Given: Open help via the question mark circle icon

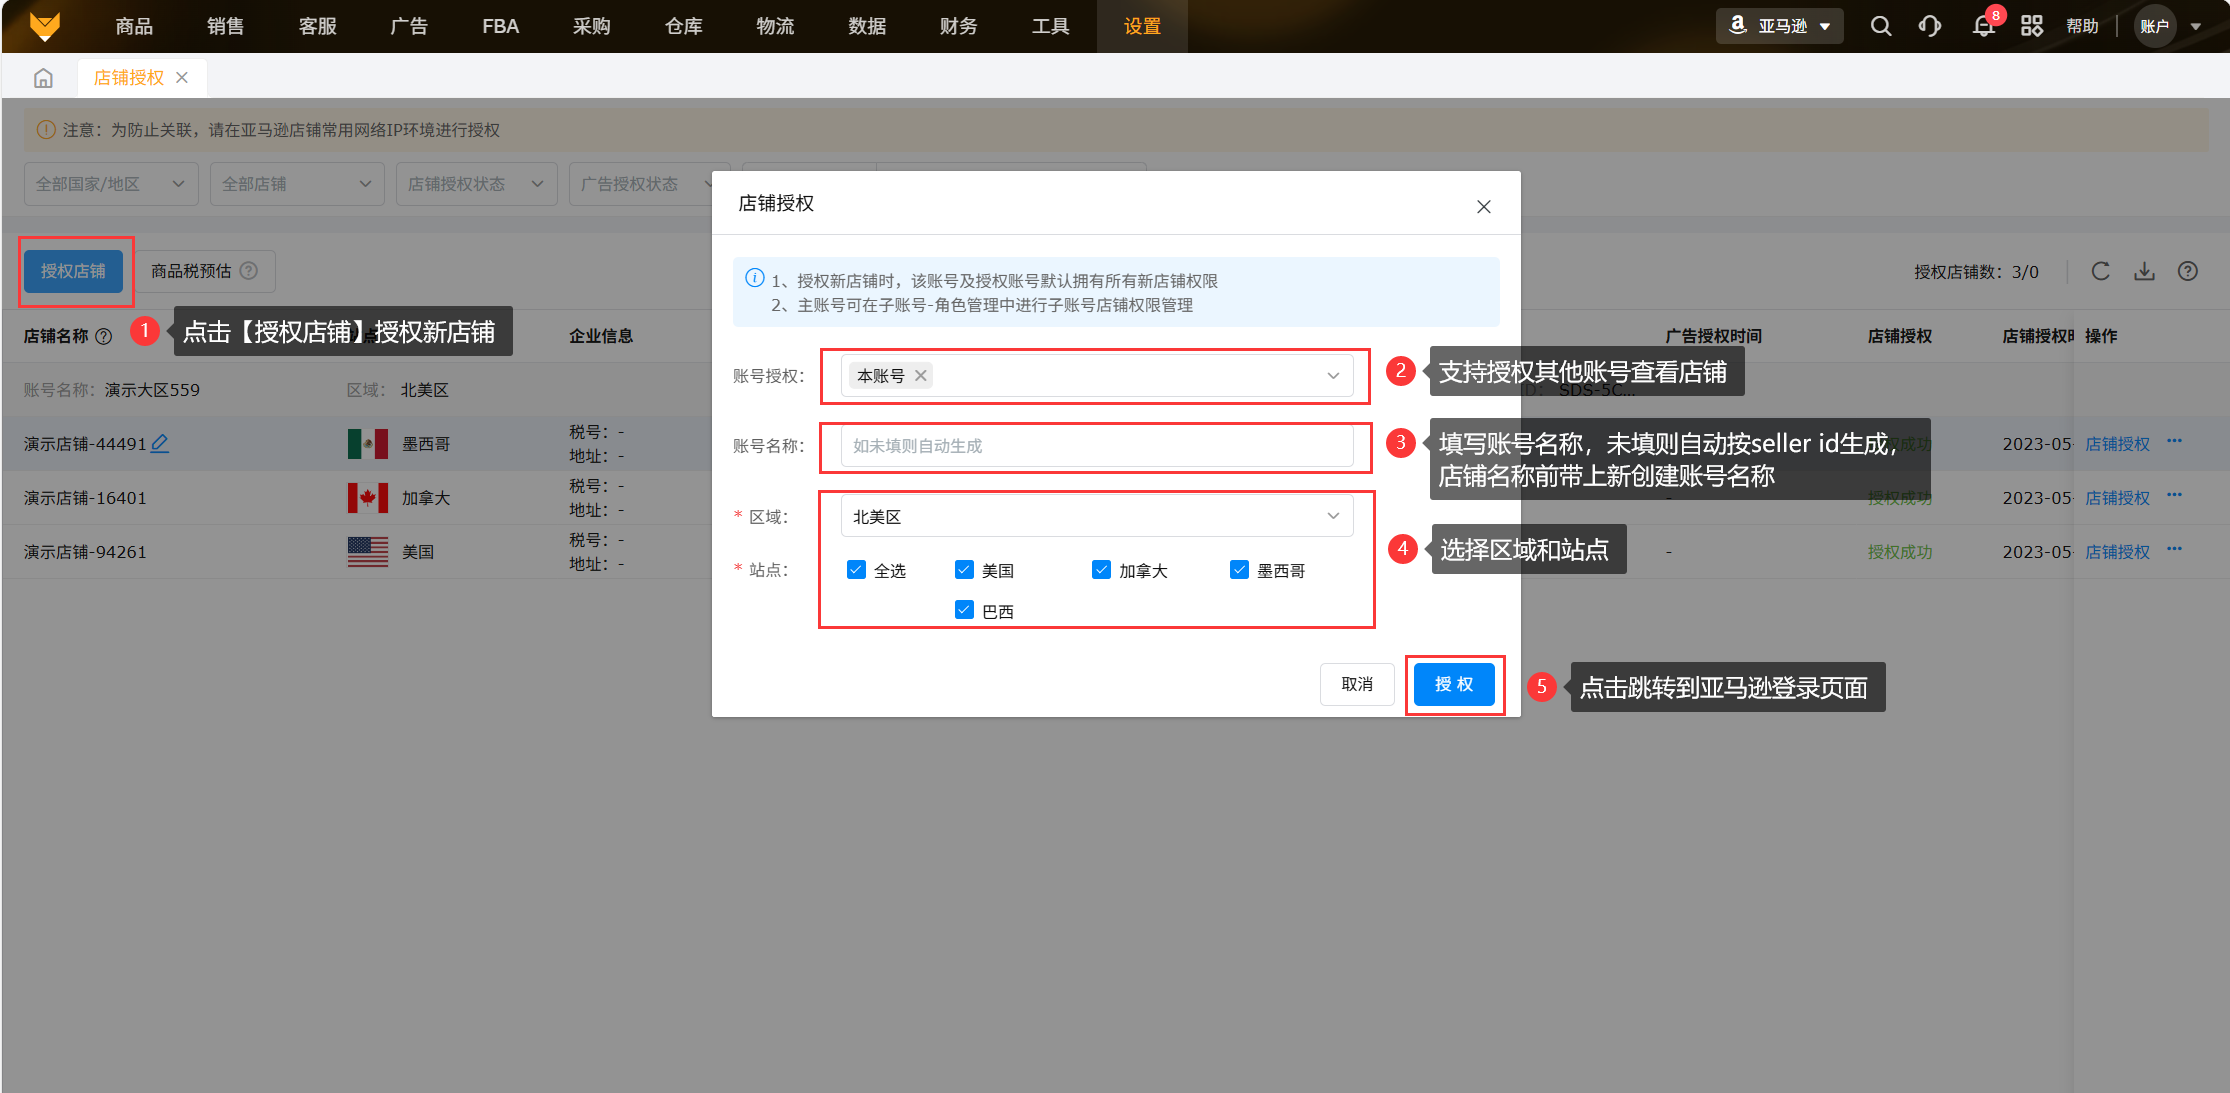Looking at the screenshot, I should 2188,271.
